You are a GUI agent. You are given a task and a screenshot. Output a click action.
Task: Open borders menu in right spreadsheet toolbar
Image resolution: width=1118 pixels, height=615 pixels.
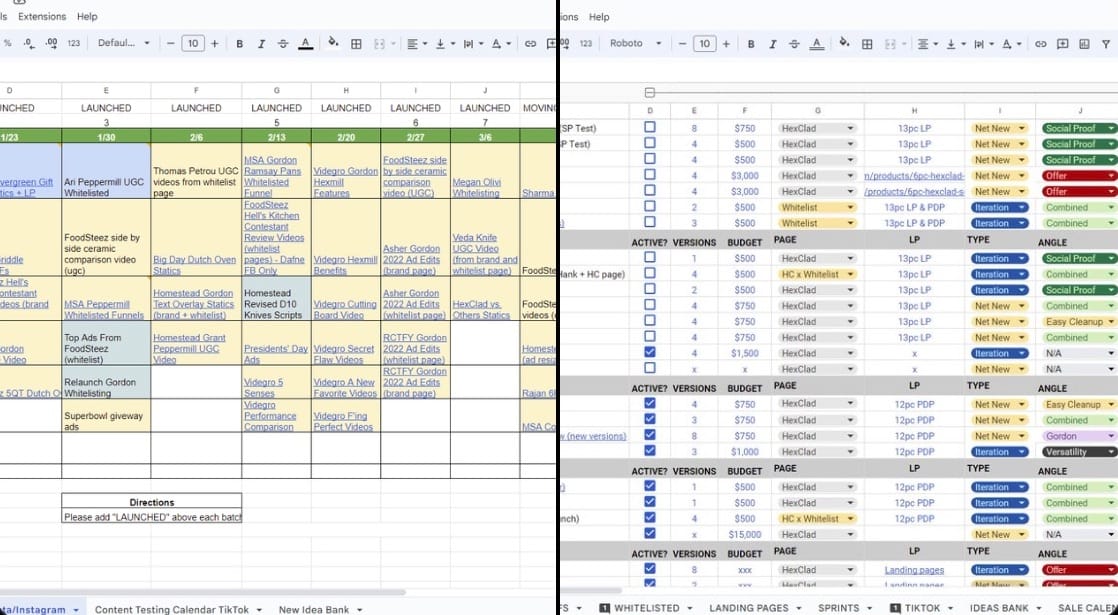coord(867,43)
